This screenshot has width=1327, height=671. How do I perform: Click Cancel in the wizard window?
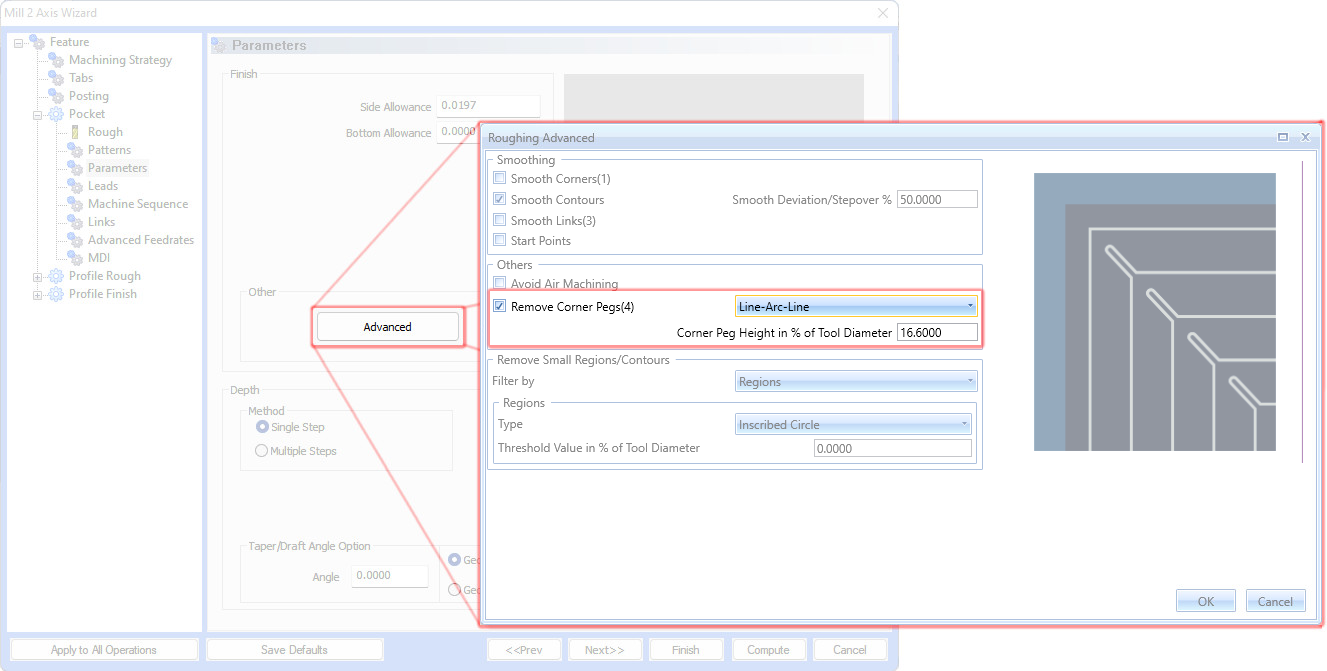850,650
